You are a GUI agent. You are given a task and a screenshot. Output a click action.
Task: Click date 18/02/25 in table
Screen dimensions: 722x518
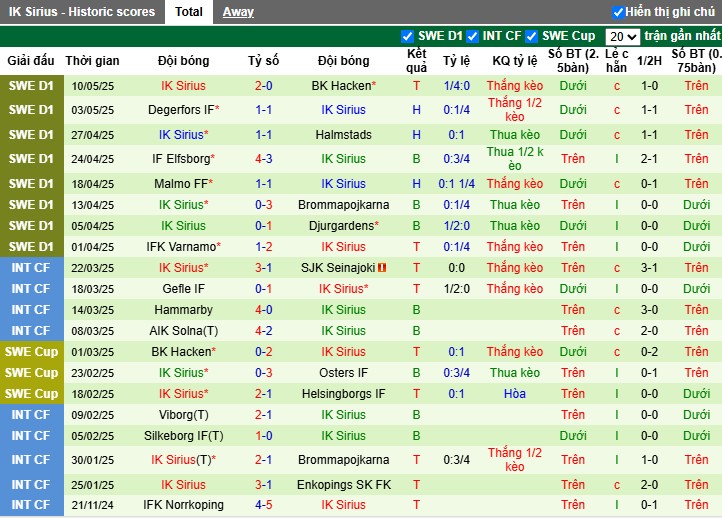point(93,394)
